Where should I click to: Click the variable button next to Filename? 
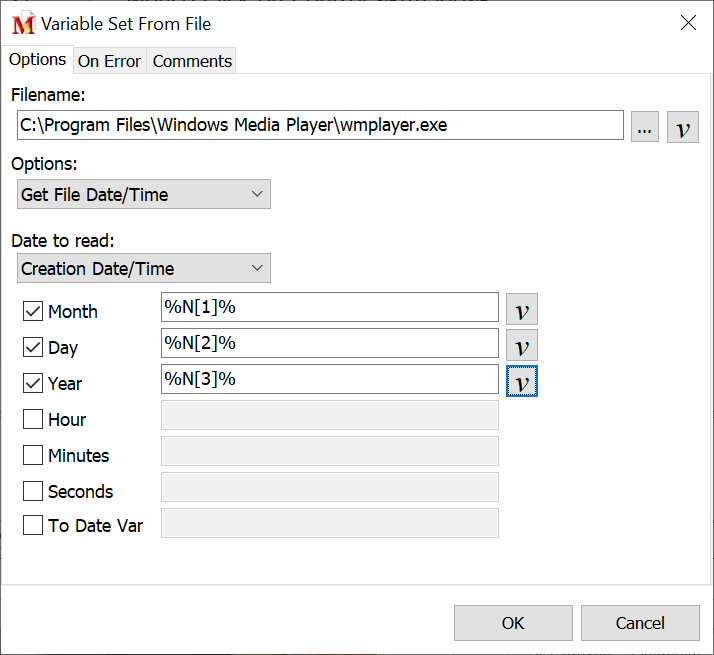point(682,127)
